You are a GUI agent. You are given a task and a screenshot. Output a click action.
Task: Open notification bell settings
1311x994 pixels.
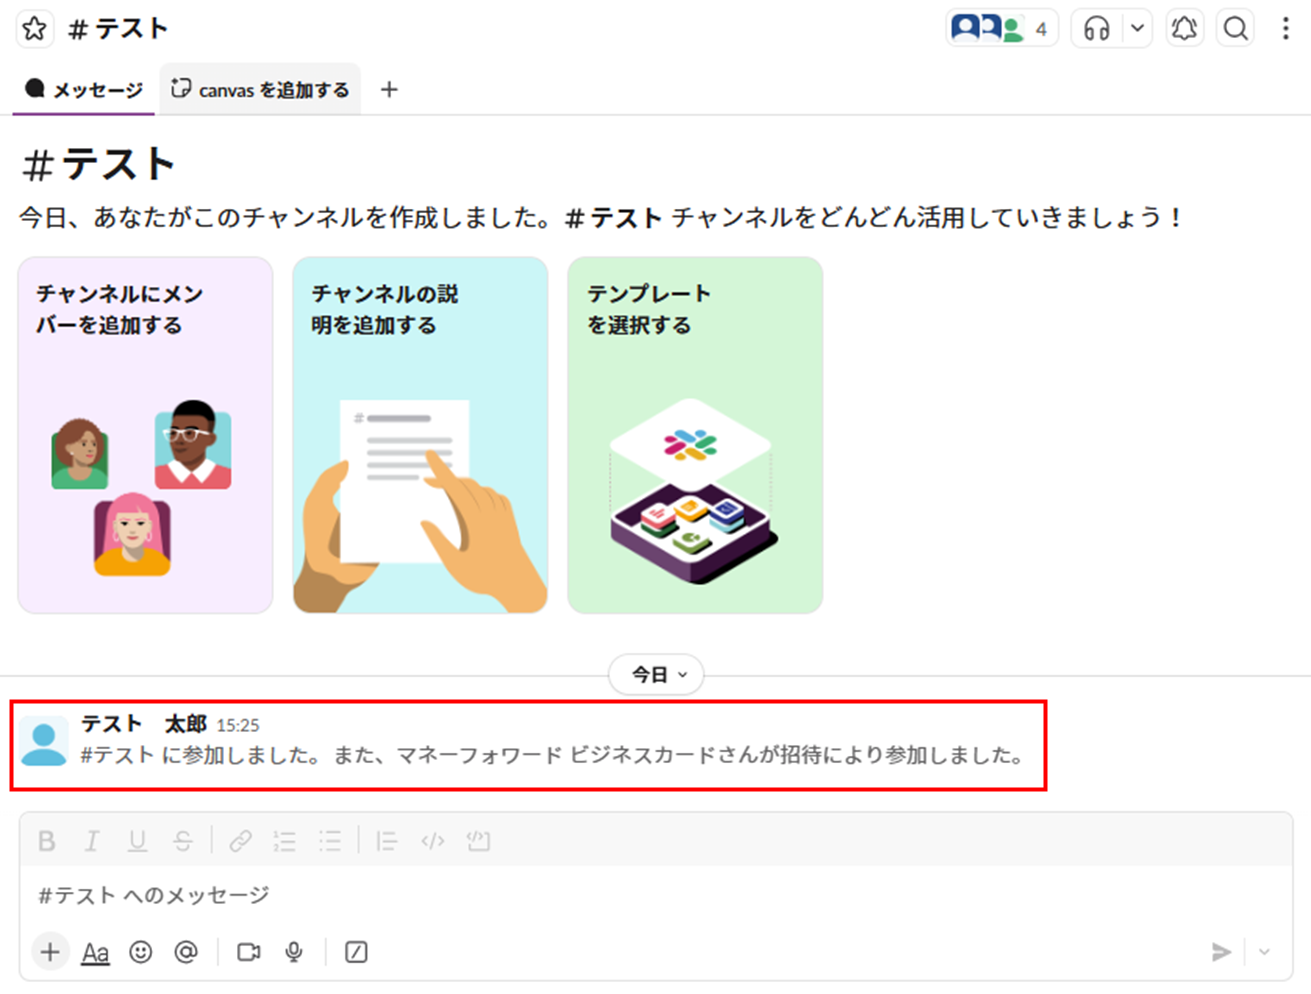[1184, 29]
